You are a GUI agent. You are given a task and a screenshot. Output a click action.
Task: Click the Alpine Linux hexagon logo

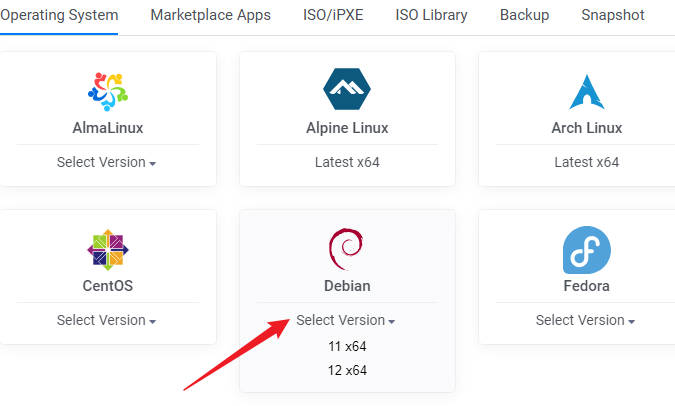(347, 89)
